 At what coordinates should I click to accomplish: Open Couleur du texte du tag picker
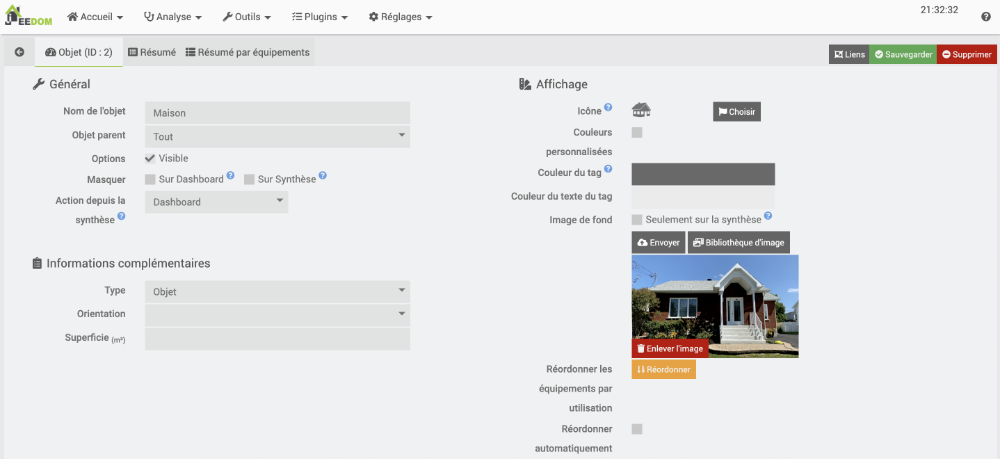703,198
